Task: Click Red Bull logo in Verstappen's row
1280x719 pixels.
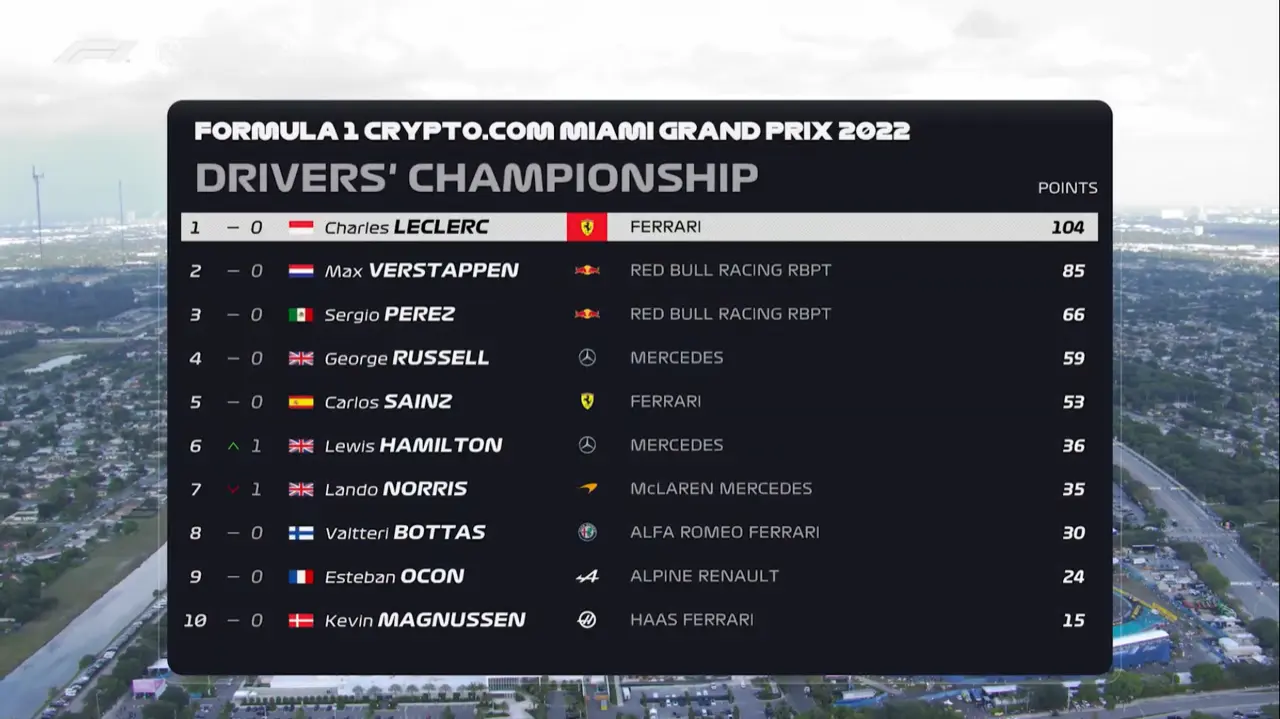Action: pyautogui.click(x=587, y=270)
